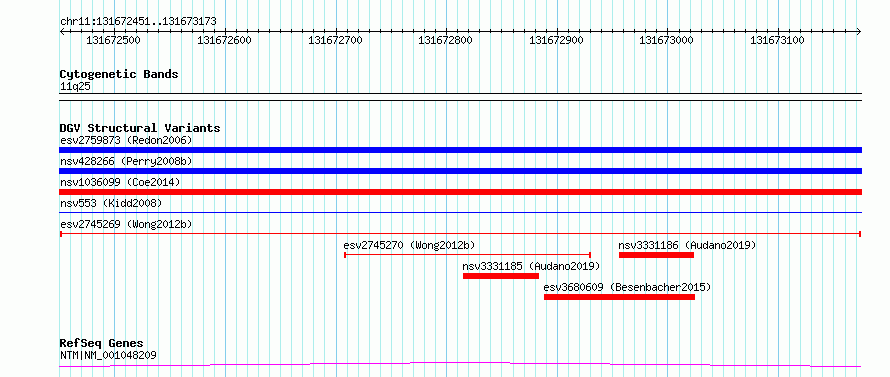Image resolution: width=890 pixels, height=377 pixels.
Task: Open variant esv2745269 (Wong2012b) label
Action: click(x=126, y=224)
